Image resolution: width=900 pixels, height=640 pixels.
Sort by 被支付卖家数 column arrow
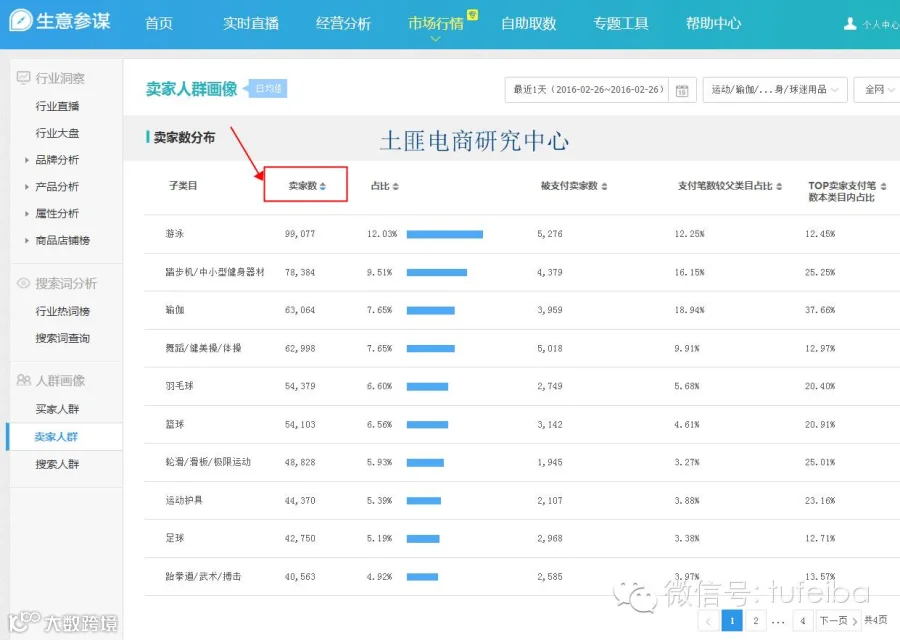pos(604,186)
